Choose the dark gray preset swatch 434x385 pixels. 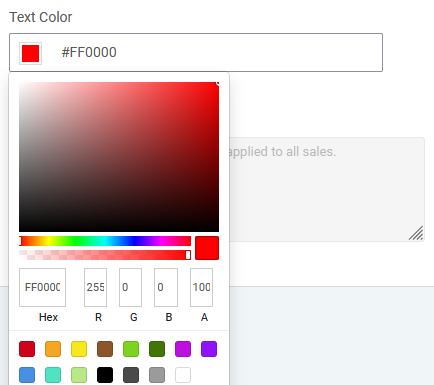click(131, 375)
